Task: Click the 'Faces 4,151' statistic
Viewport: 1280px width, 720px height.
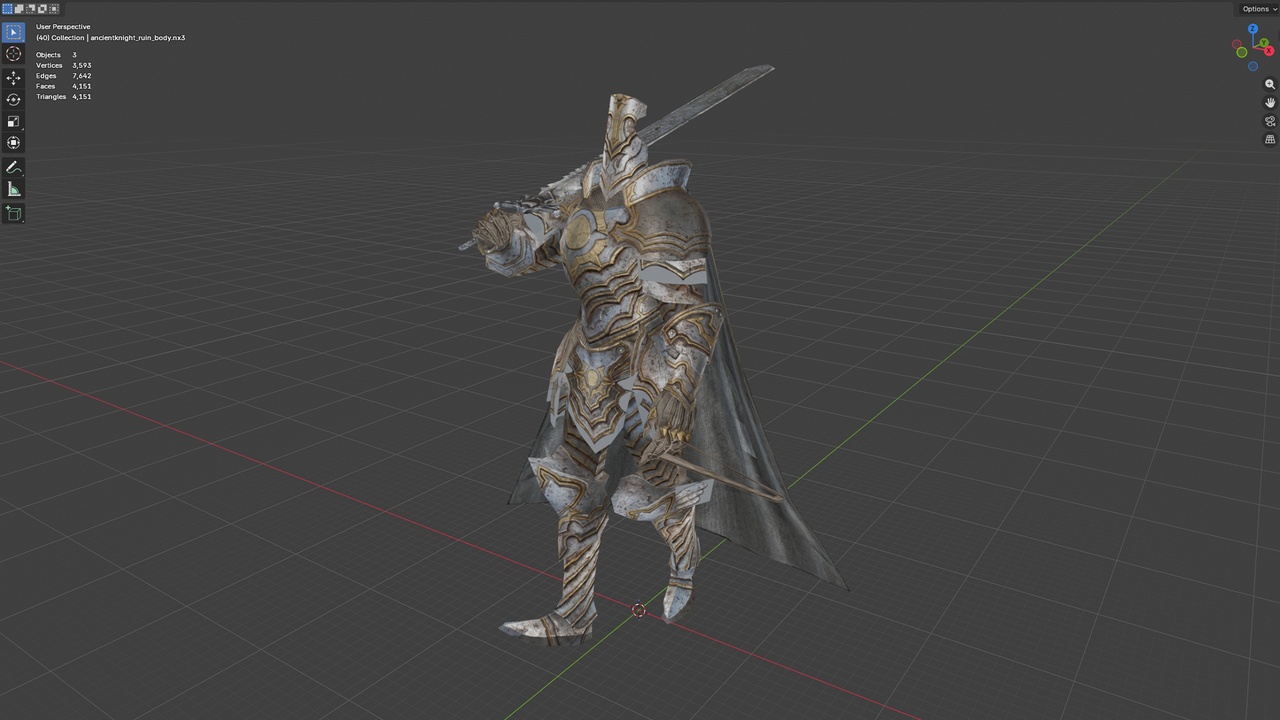Action: click(x=63, y=86)
